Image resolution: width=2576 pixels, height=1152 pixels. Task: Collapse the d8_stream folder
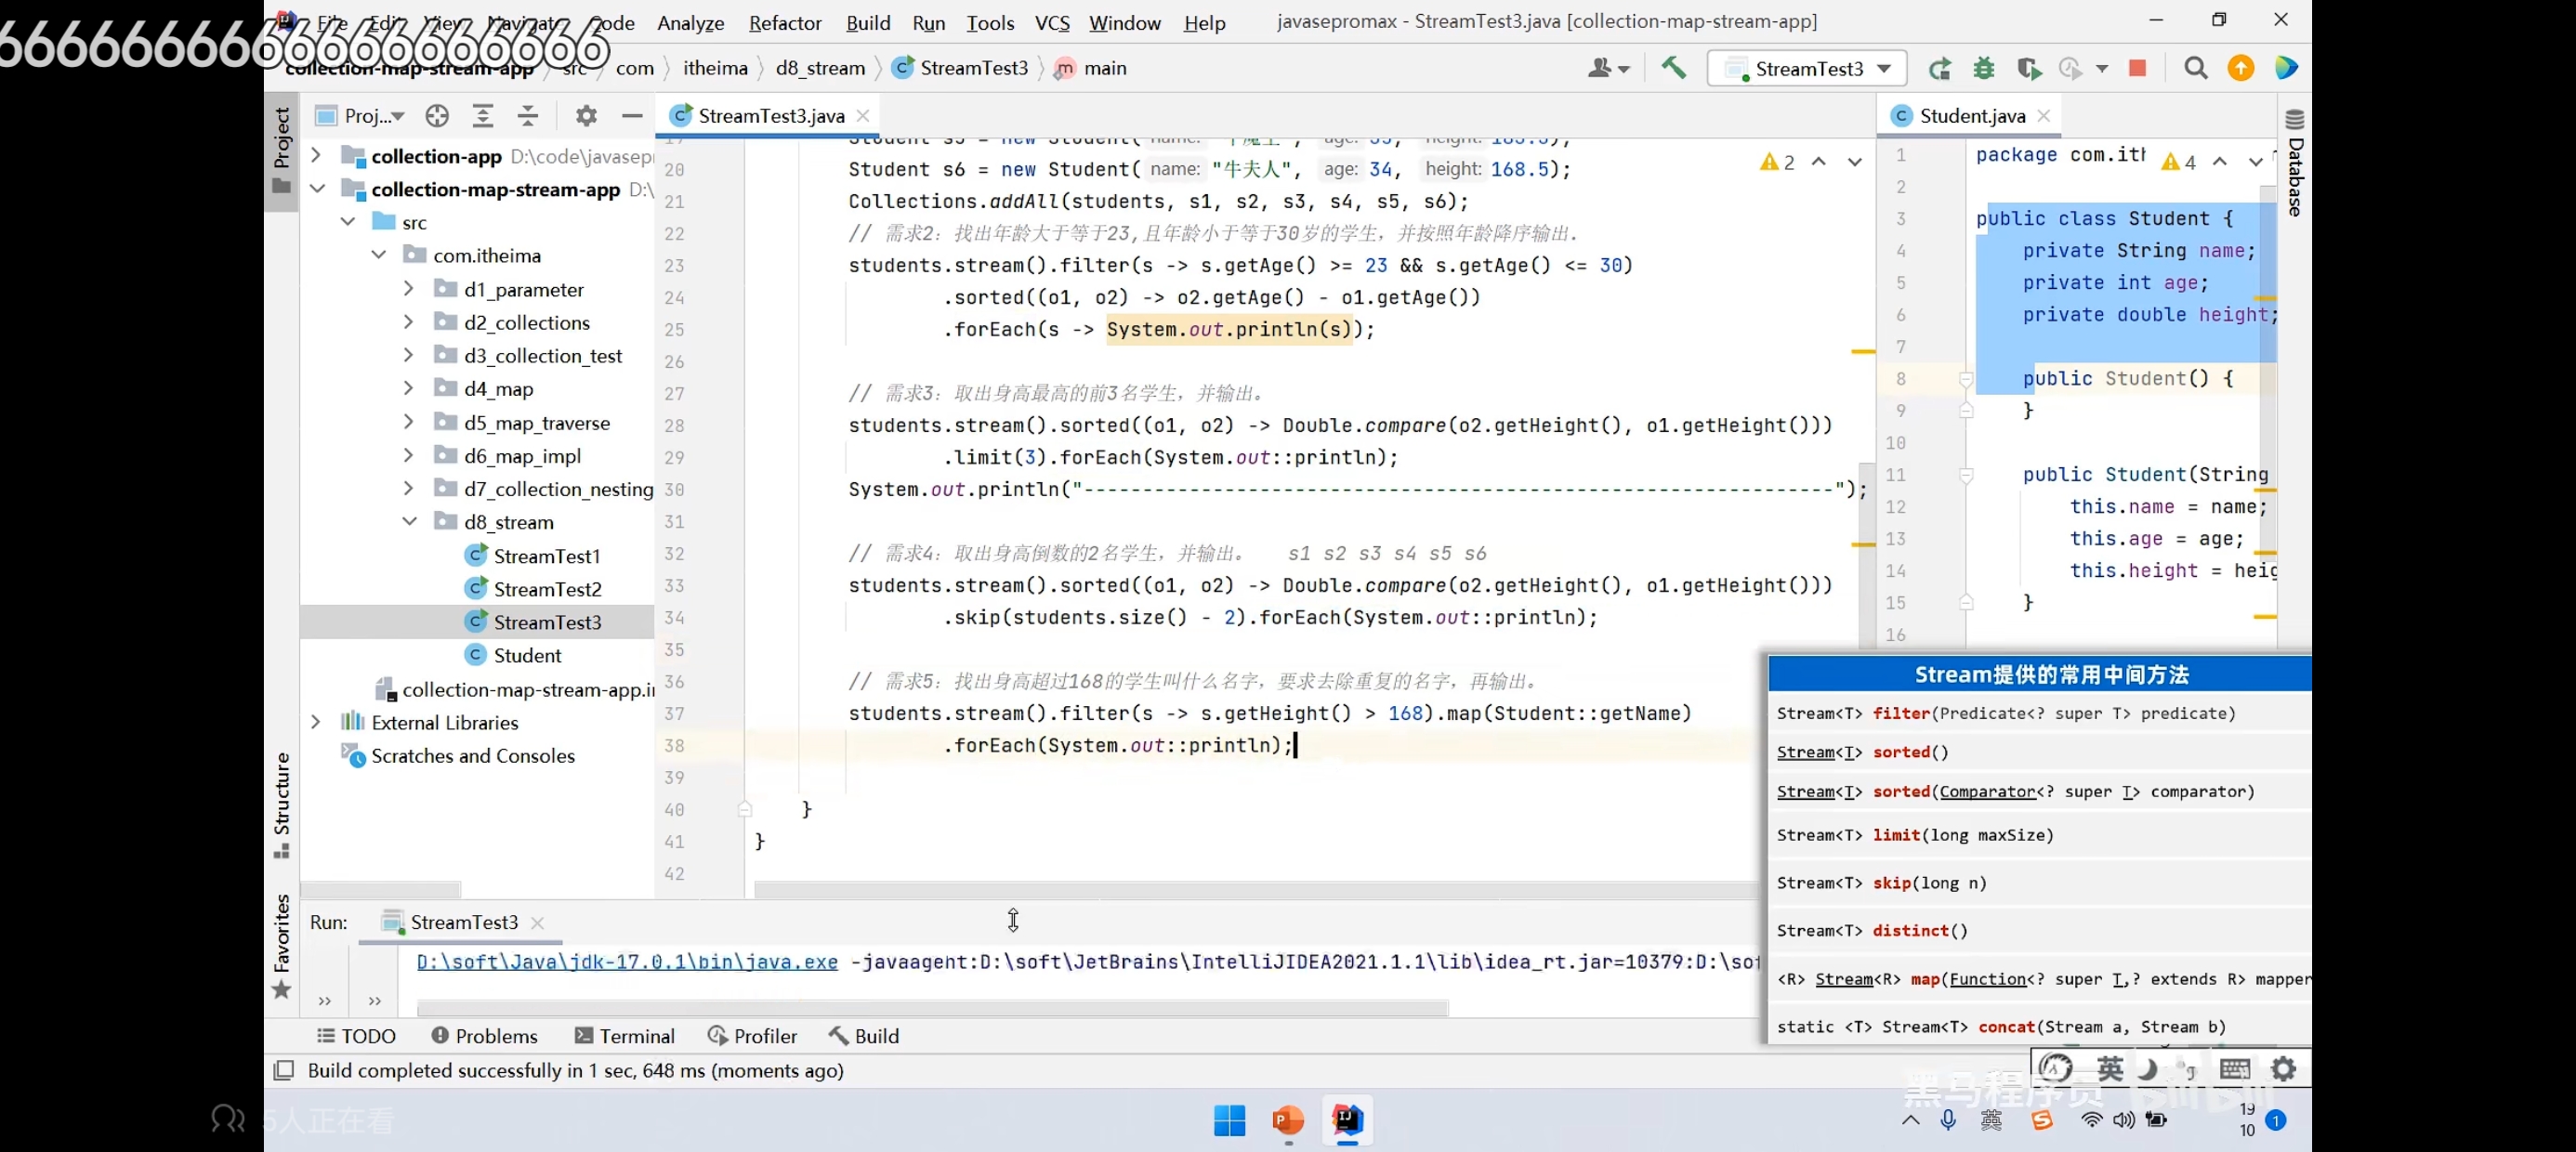[x=409, y=521]
